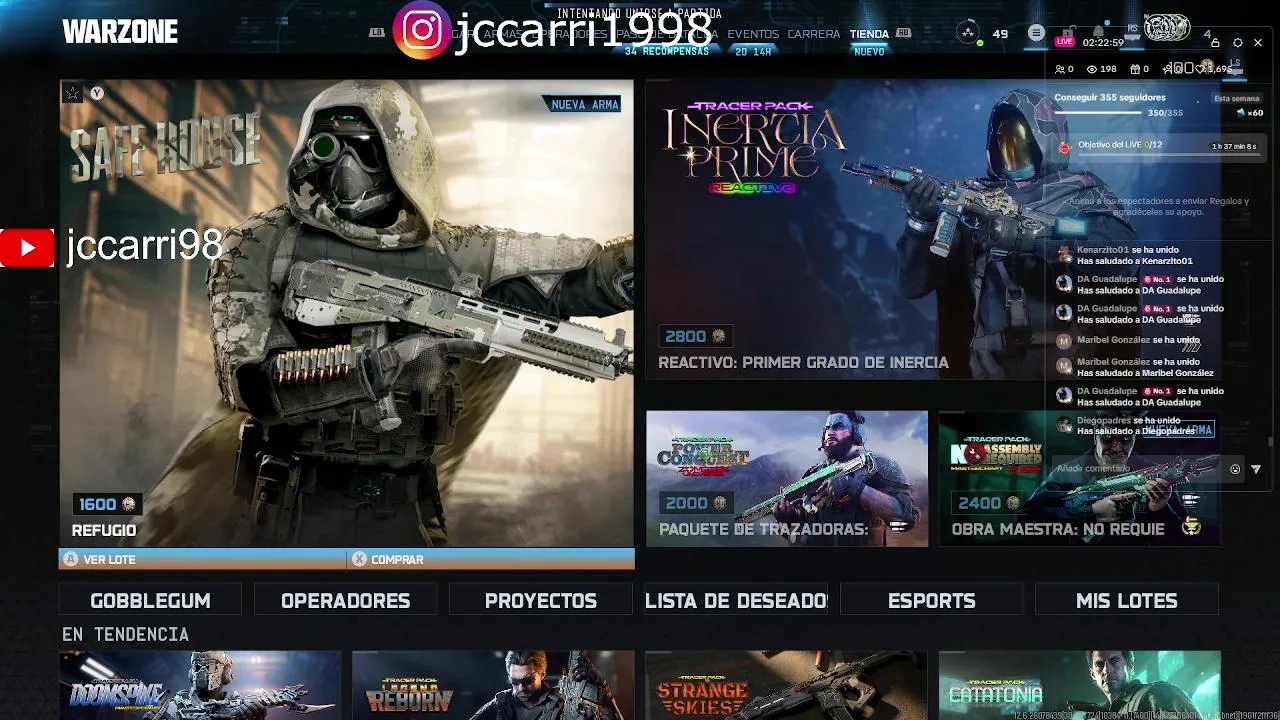
Task: Click VER LOTE button
Action: coord(203,559)
